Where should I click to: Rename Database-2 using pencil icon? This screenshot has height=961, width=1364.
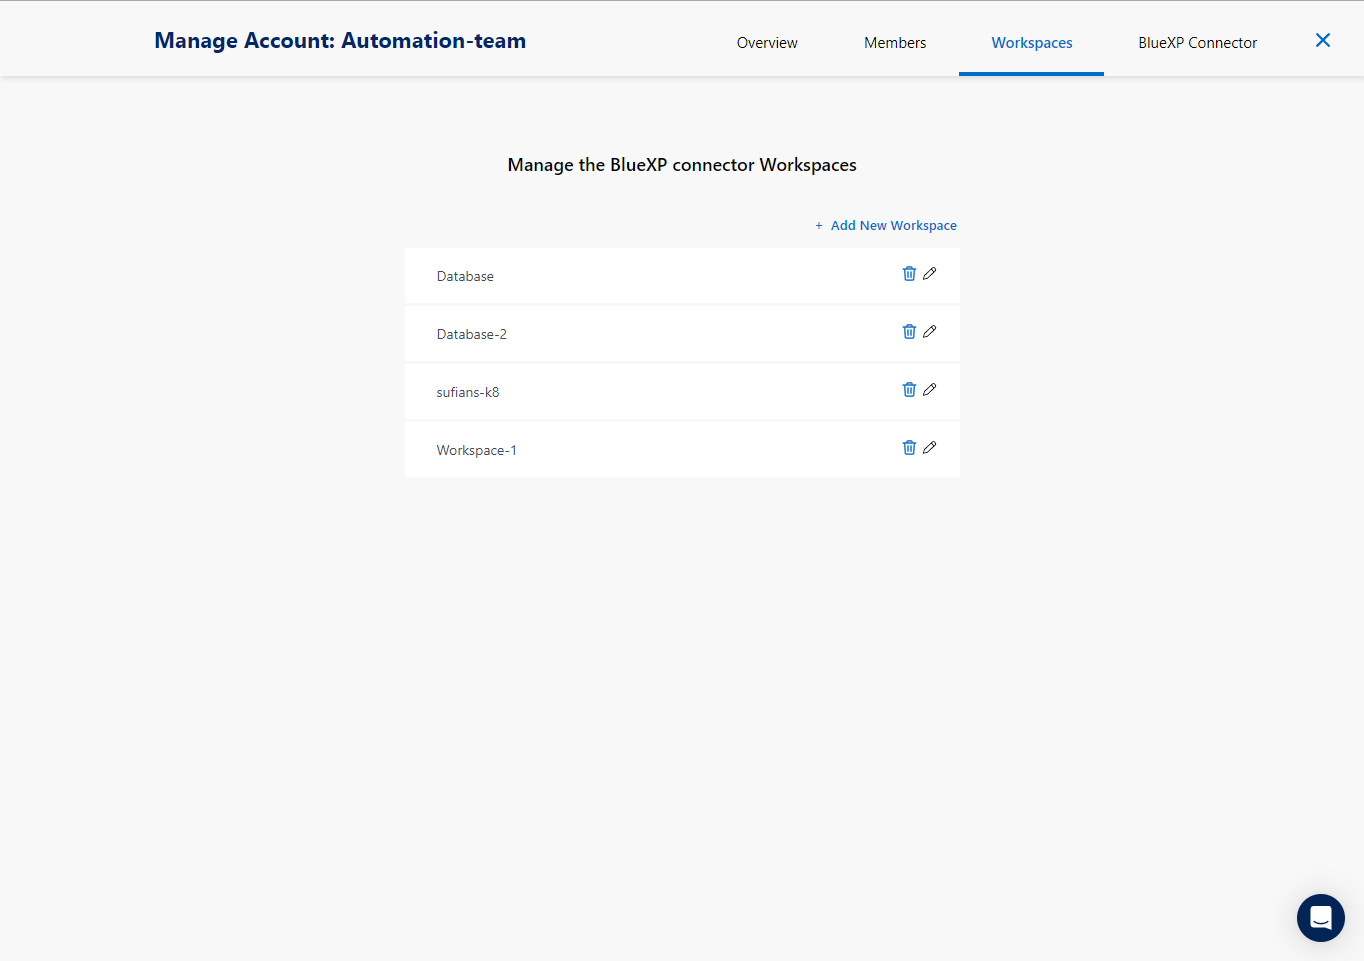[930, 332]
